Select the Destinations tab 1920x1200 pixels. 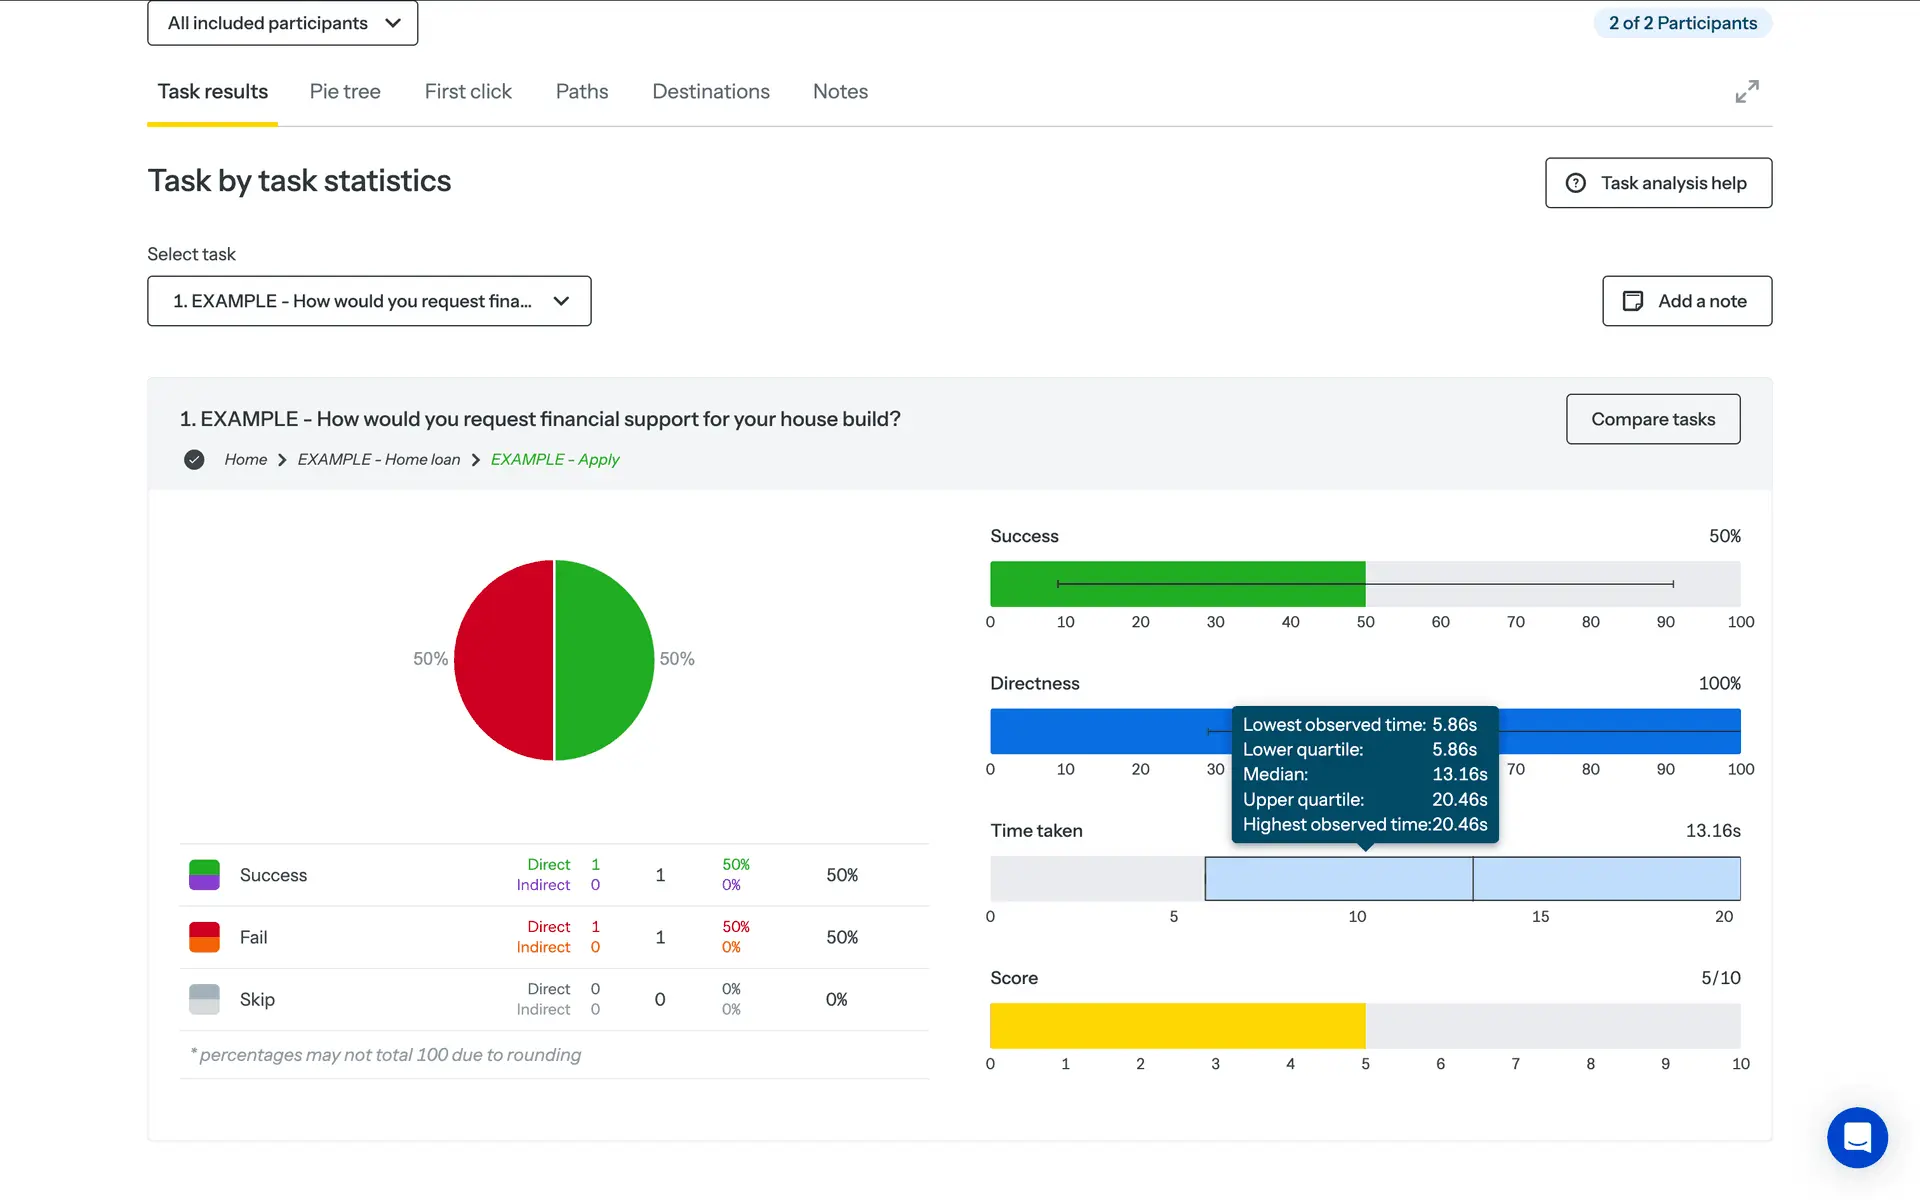point(710,92)
